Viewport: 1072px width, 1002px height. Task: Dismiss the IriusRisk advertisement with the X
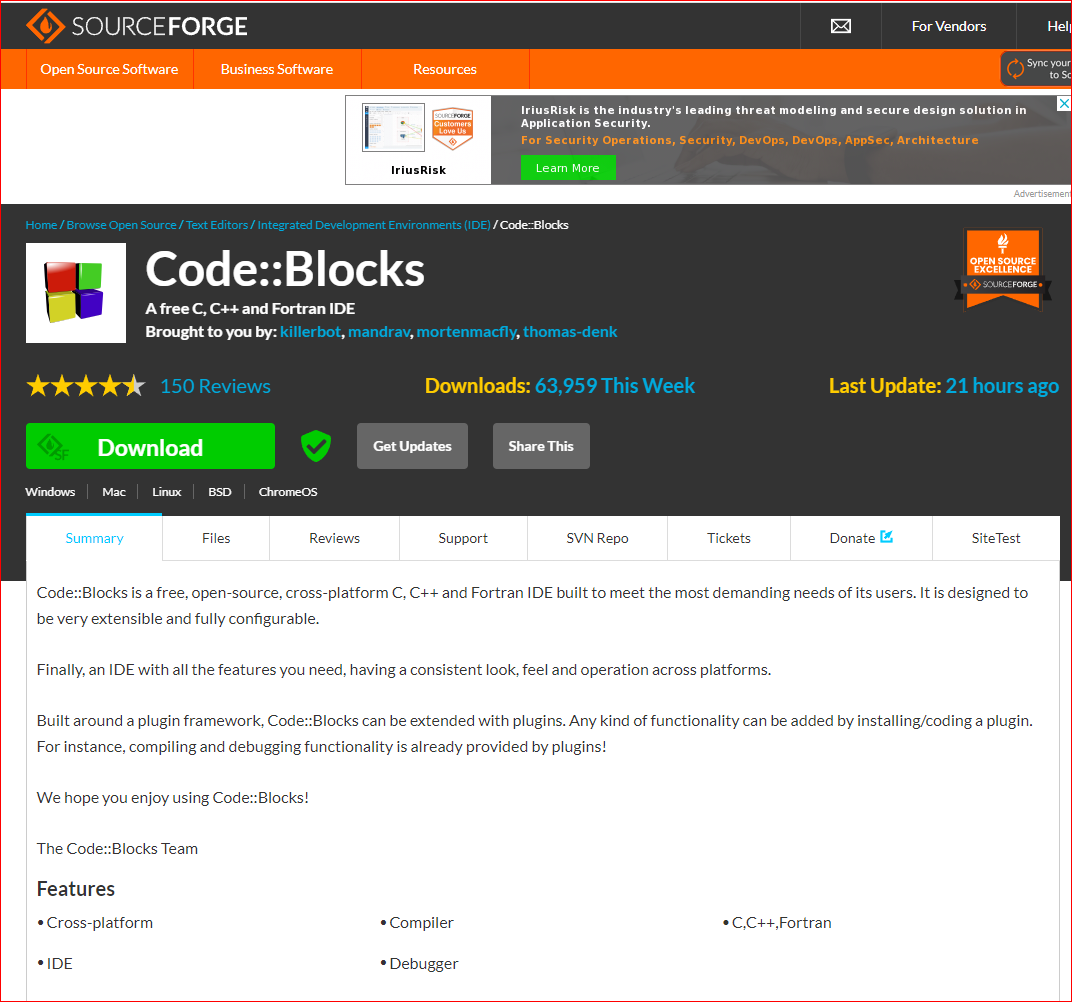click(1064, 103)
